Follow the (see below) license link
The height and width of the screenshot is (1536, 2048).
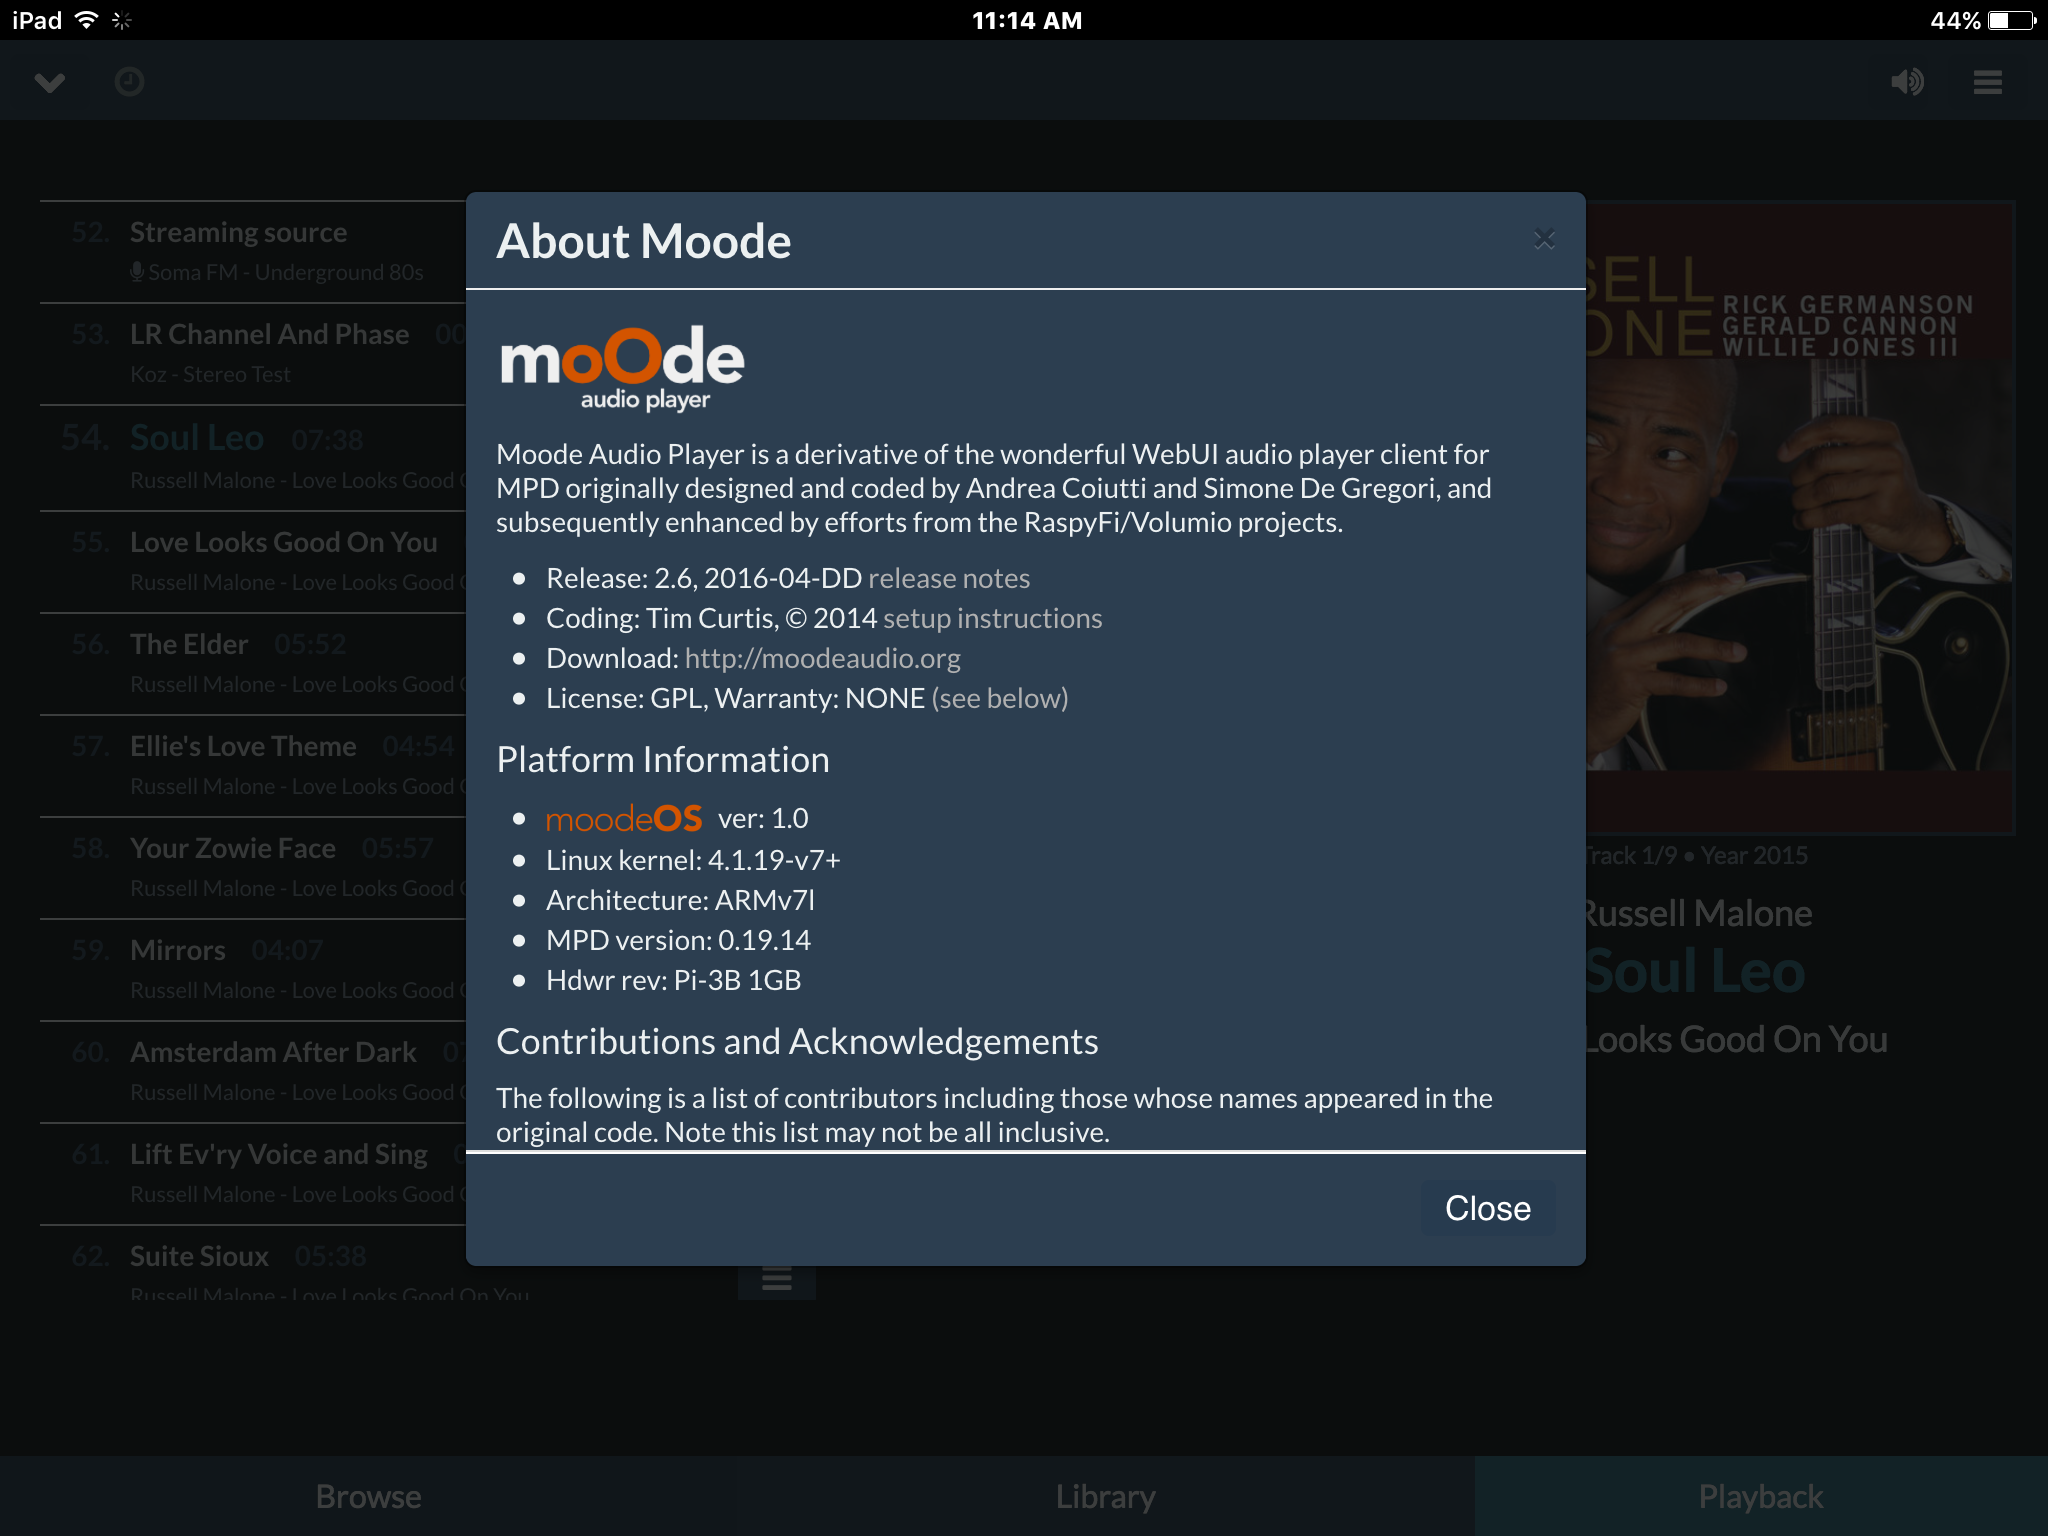1000,698
